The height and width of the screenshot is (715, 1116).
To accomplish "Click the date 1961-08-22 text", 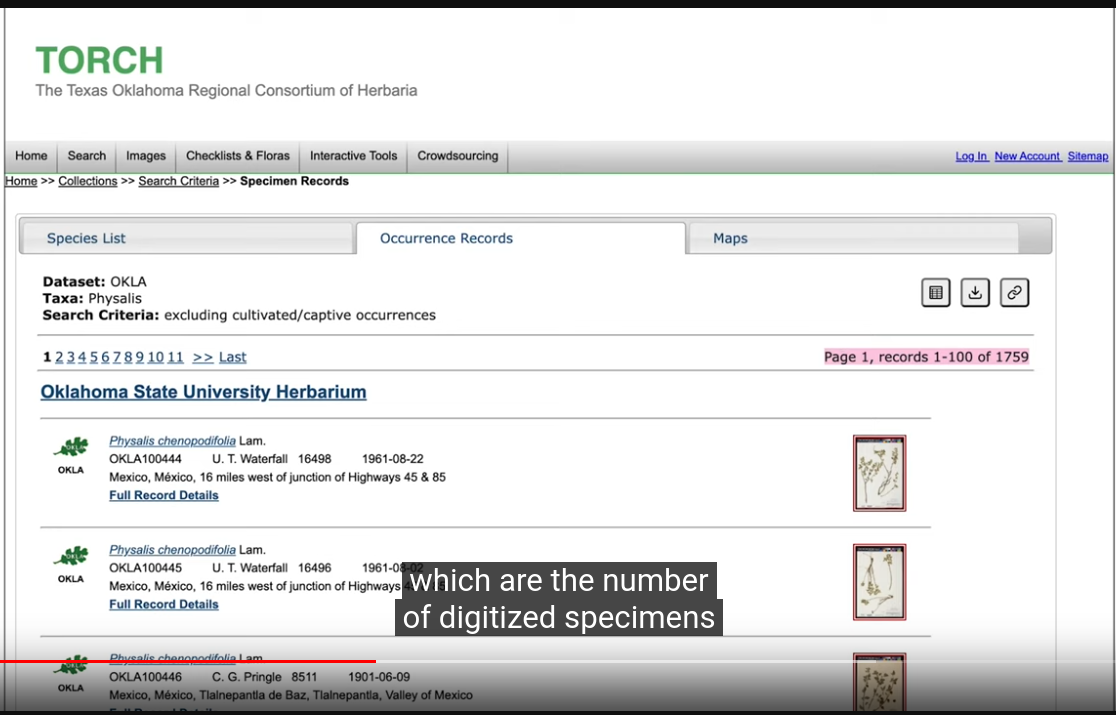I will [393, 459].
